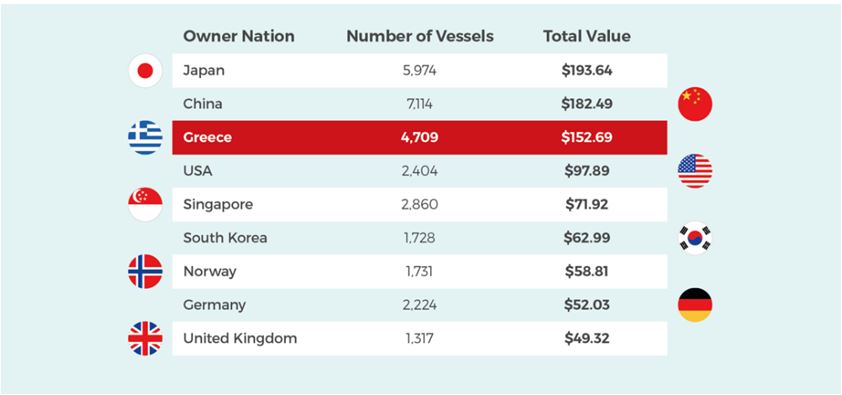This screenshot has height=395, width=842.
Task: Click the United Kingdom flag icon
Action: tap(145, 339)
